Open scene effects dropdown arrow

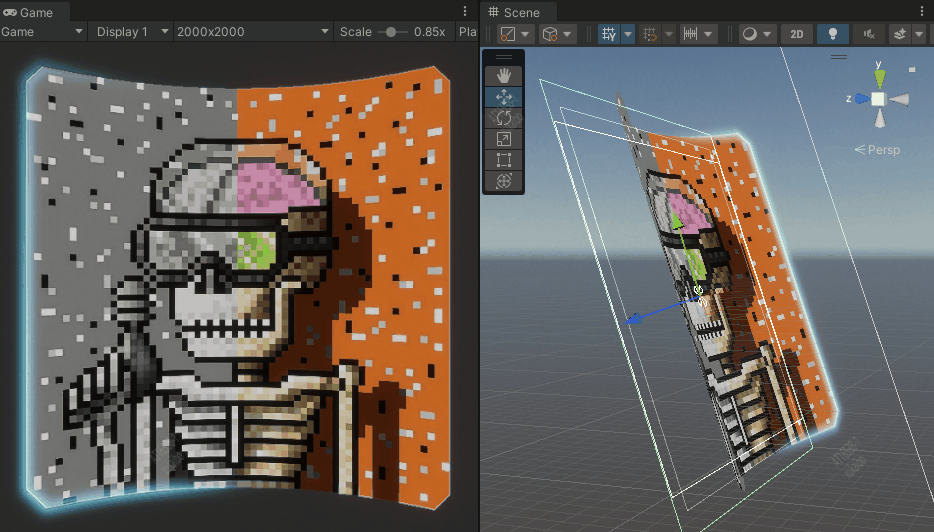919,34
